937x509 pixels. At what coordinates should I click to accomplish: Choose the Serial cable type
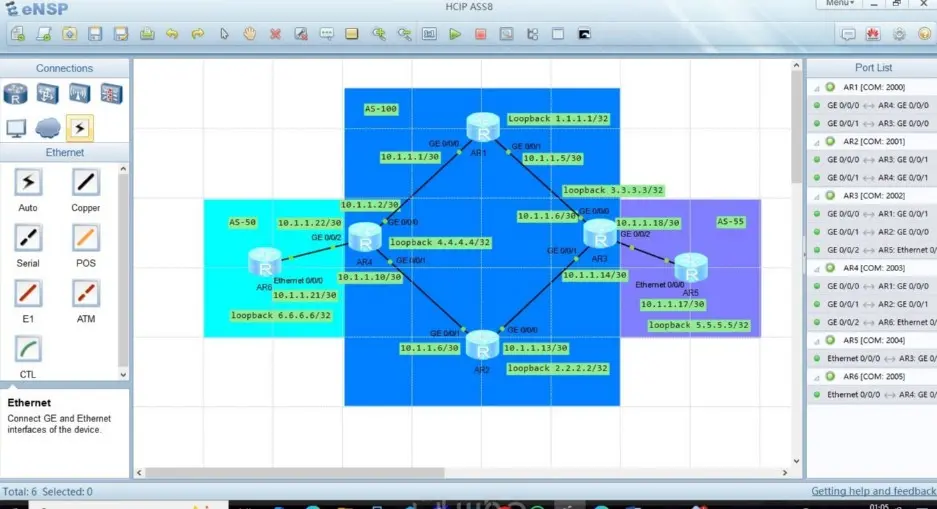(28, 238)
